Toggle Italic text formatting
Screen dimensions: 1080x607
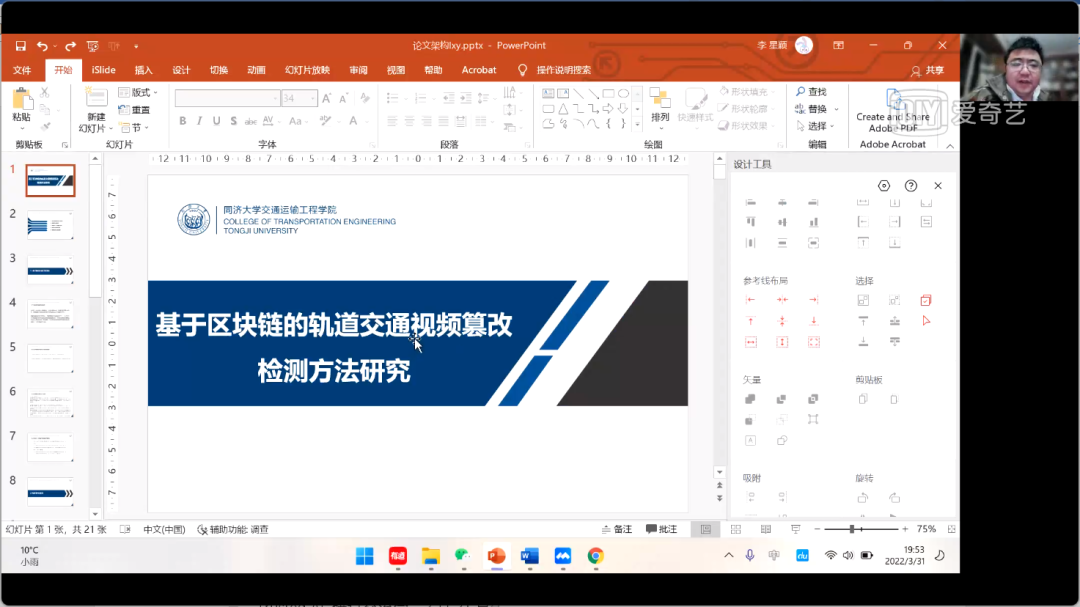tap(199, 121)
